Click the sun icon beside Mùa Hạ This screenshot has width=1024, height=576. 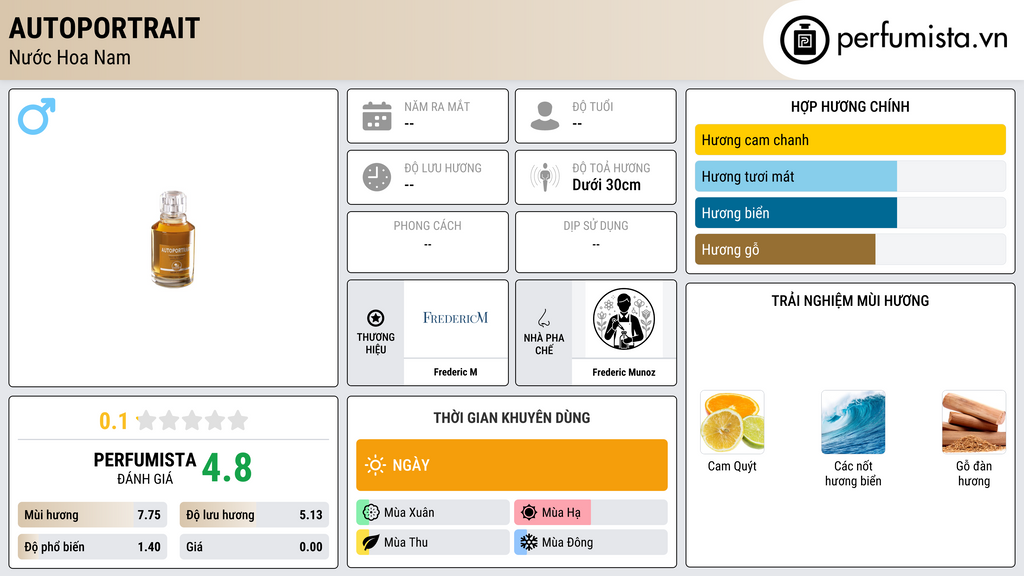tap(529, 513)
